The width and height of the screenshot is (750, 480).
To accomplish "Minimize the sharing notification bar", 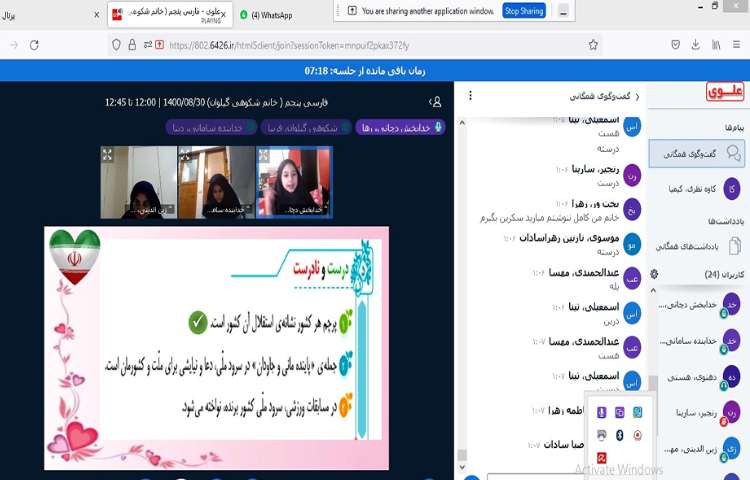I will [563, 11].
